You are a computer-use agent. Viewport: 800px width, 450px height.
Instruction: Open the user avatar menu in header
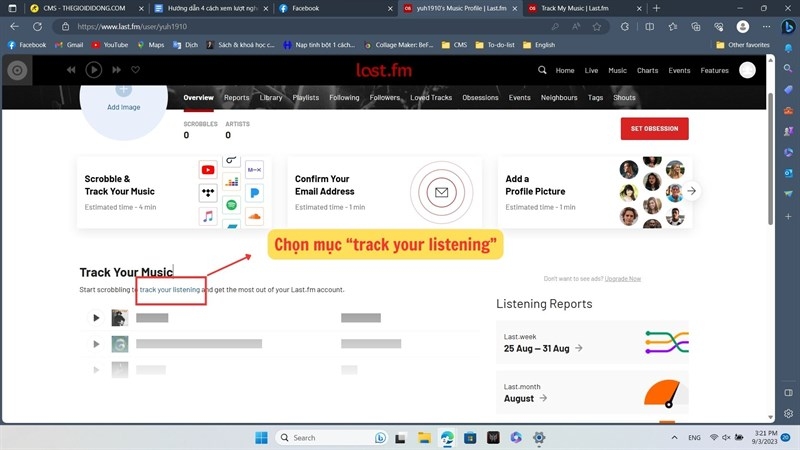point(747,70)
